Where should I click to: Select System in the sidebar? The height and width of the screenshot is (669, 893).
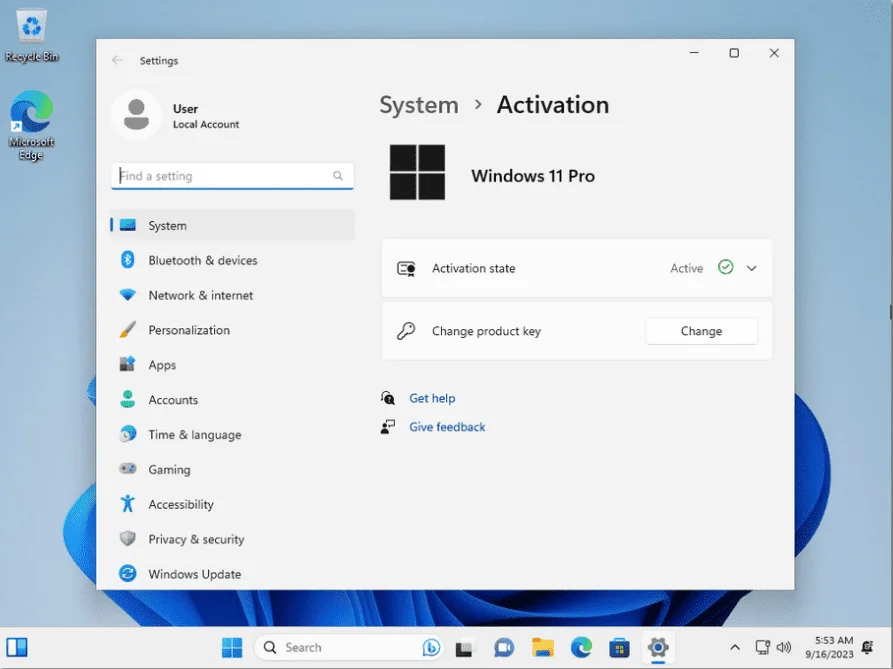(x=232, y=225)
